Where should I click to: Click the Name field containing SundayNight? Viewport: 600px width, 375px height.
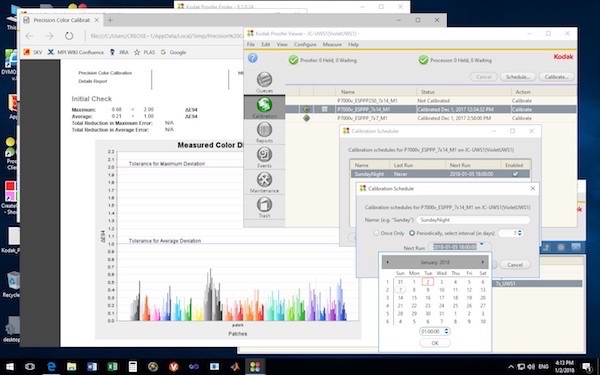tap(473, 220)
